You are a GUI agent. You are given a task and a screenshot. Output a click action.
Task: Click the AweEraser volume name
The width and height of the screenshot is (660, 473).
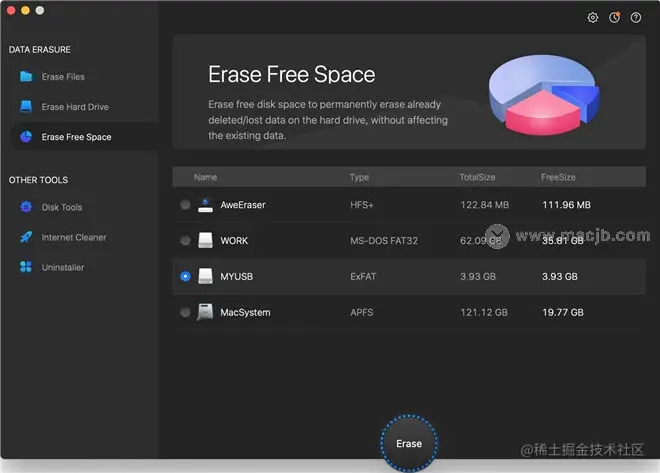[243, 205]
